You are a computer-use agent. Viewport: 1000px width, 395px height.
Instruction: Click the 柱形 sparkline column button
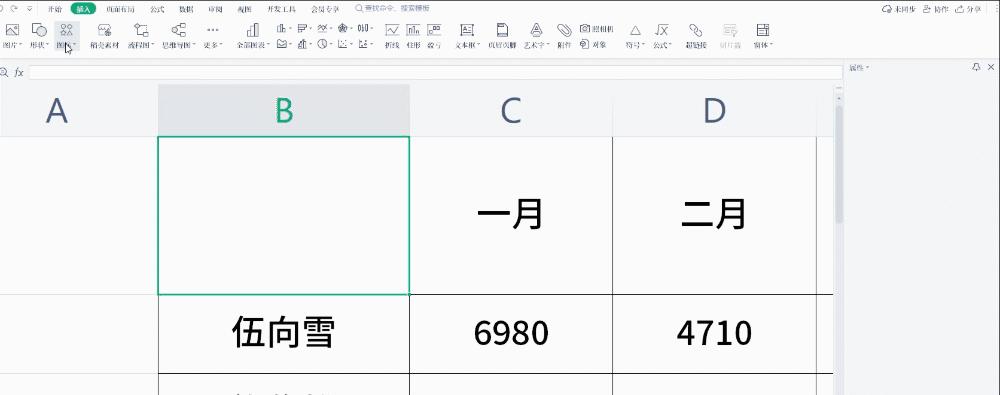tap(413, 36)
